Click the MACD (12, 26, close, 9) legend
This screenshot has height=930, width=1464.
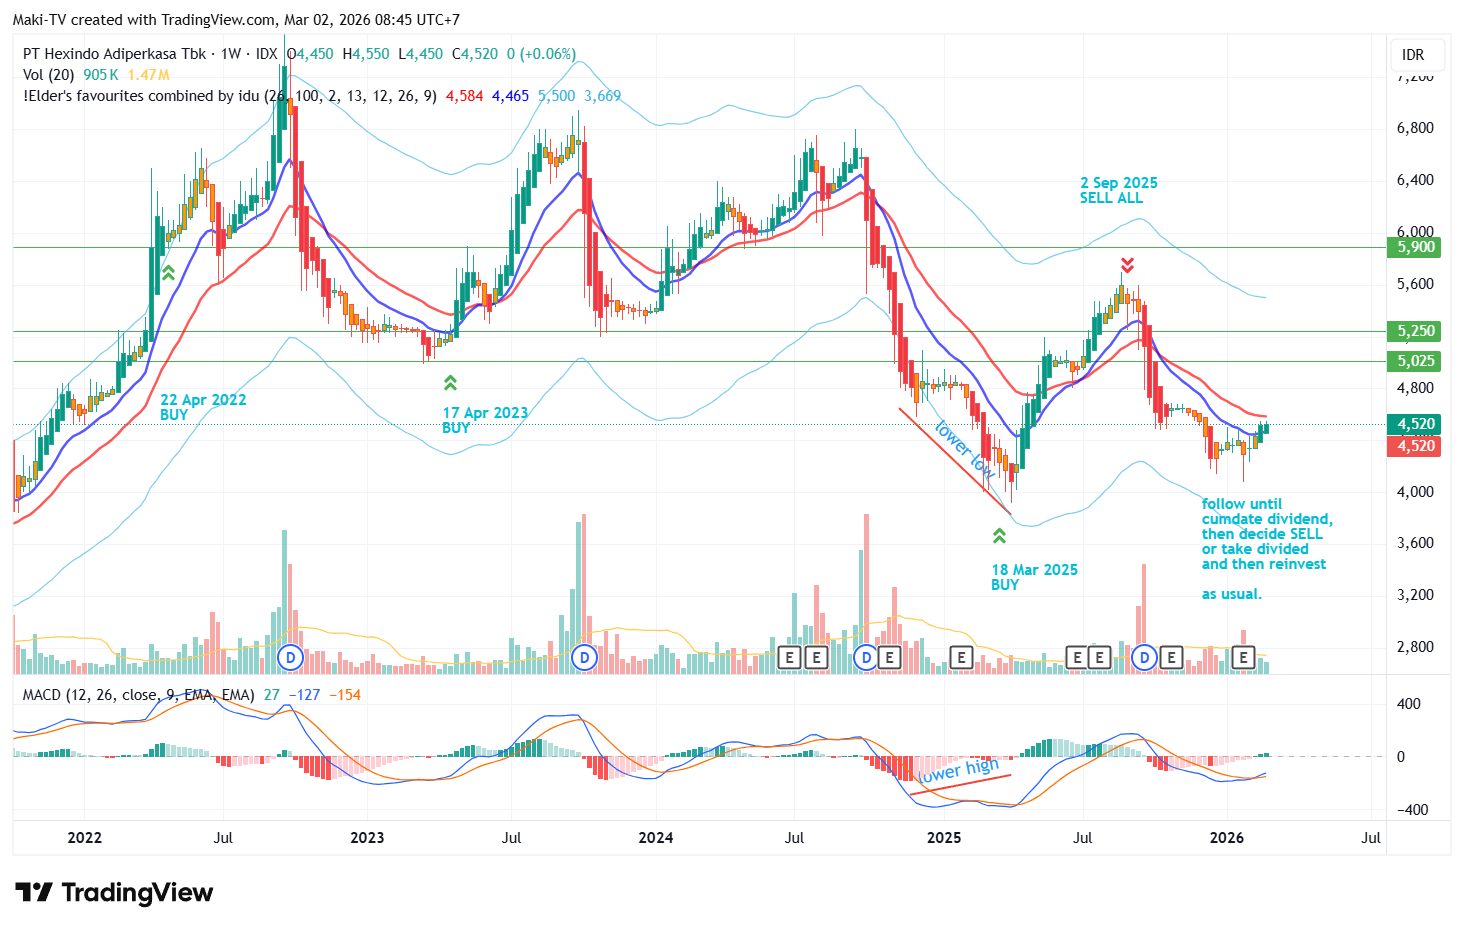pyautogui.click(x=138, y=695)
